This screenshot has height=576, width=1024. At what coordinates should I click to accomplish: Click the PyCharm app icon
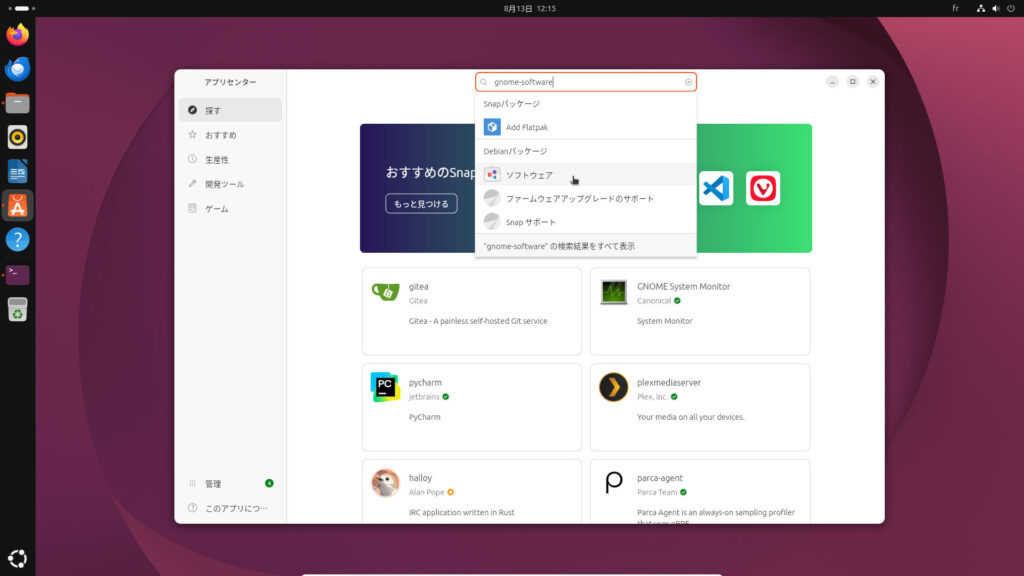pos(385,387)
